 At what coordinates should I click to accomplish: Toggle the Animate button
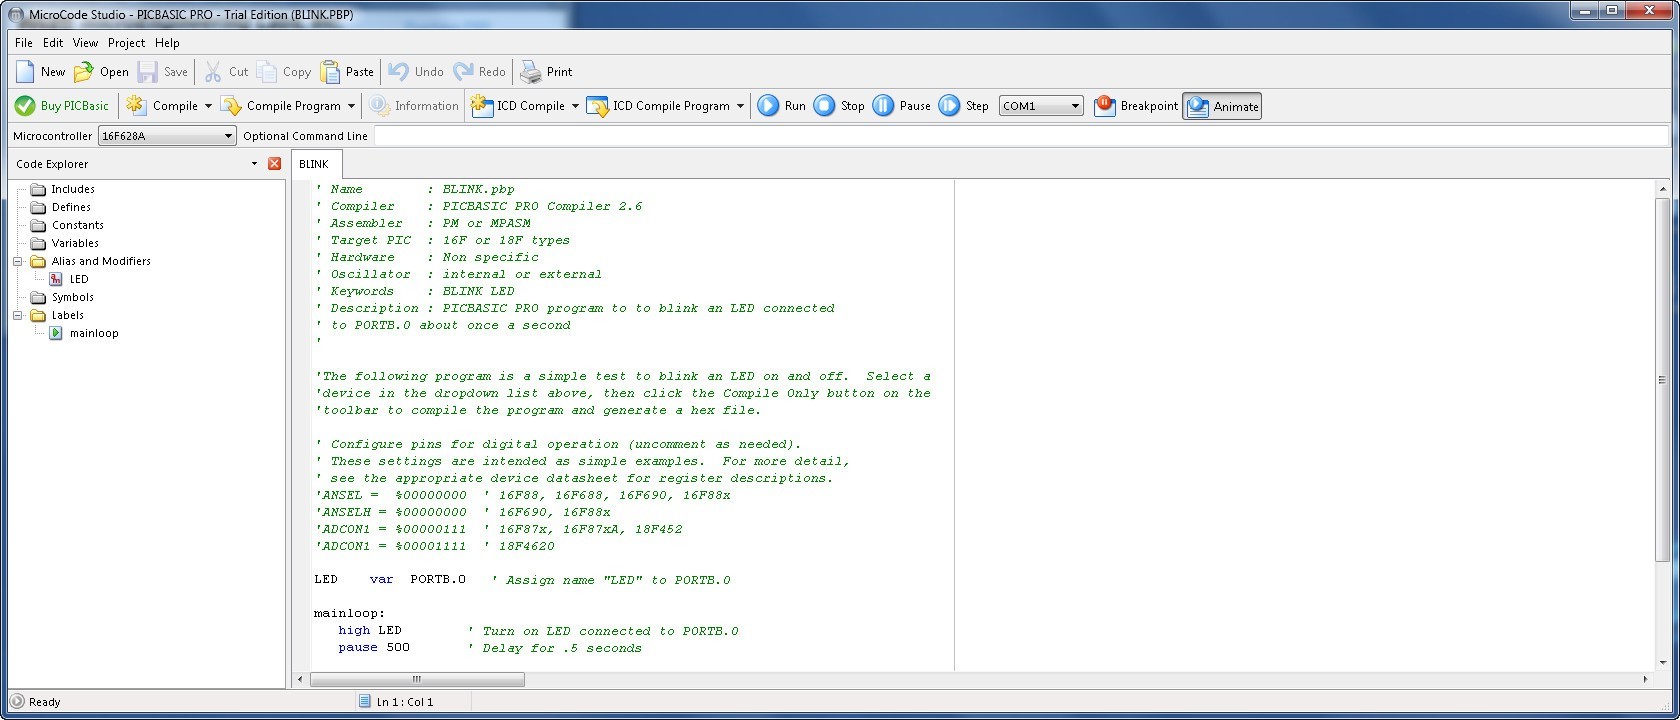[1222, 106]
